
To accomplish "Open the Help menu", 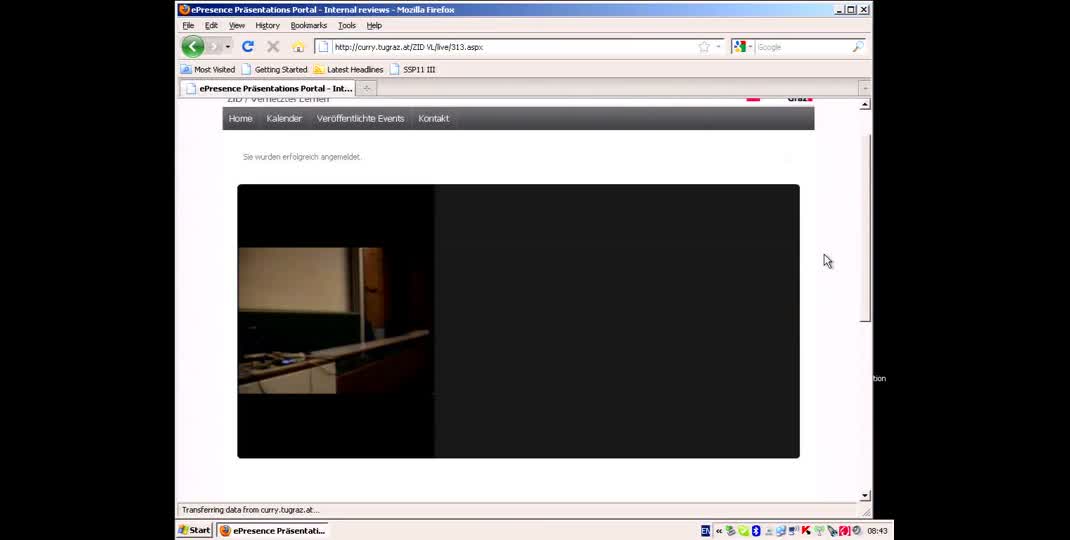I will (374, 25).
